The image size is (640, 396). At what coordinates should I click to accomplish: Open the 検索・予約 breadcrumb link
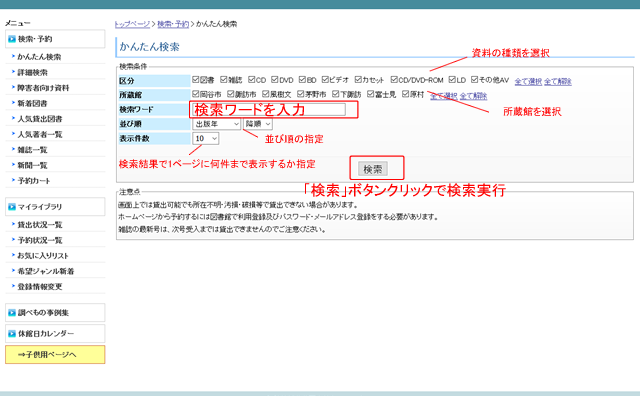point(173,24)
